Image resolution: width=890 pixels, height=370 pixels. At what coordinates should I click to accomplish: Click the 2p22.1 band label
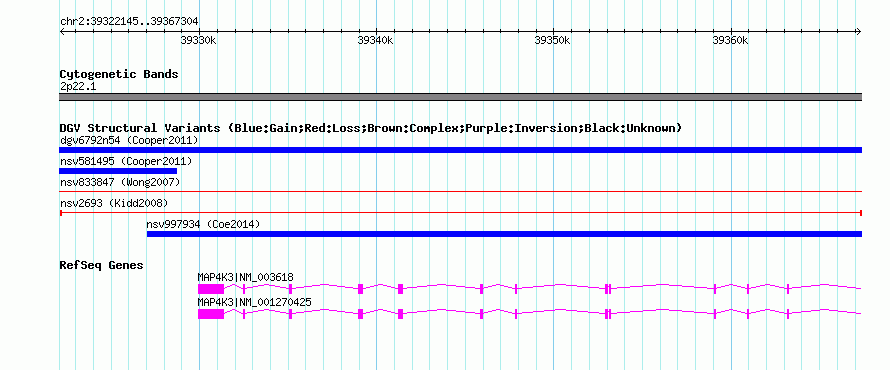[x=77, y=86]
